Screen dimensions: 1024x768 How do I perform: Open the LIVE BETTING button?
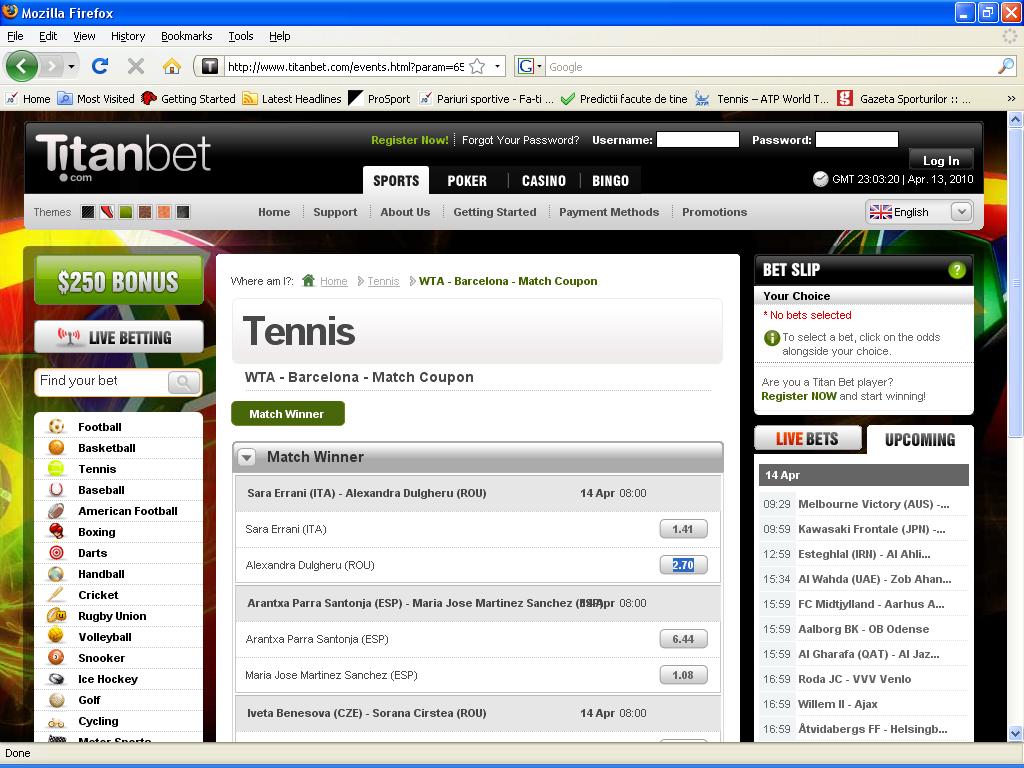click(118, 337)
